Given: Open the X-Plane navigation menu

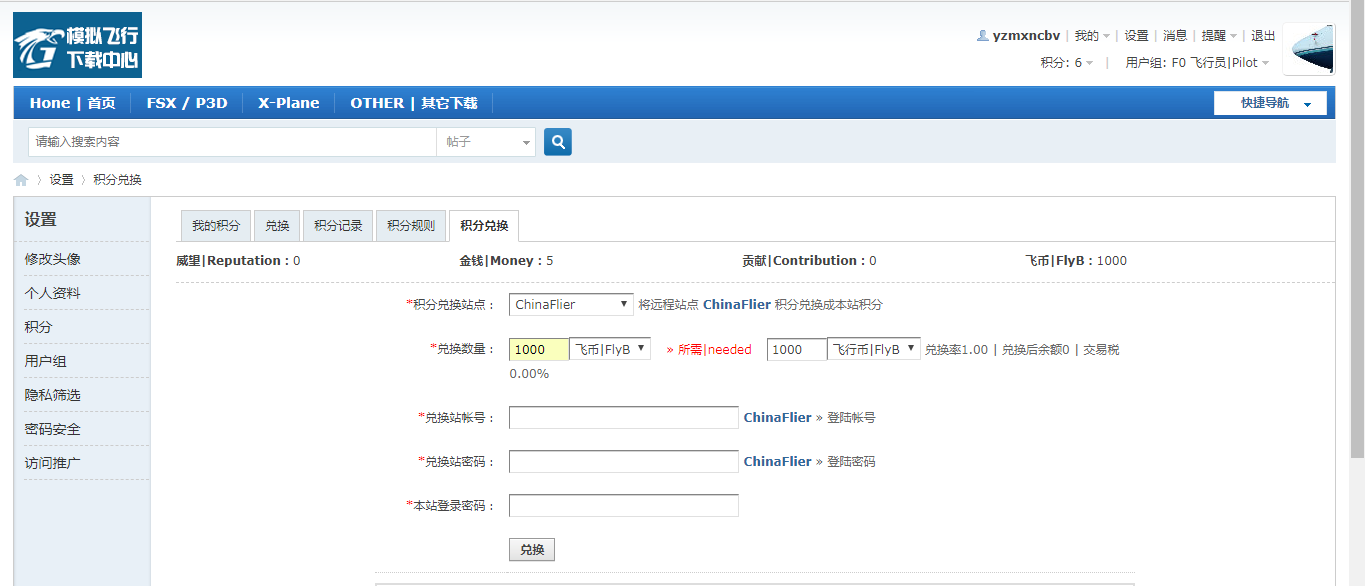Looking at the screenshot, I should pos(288,102).
